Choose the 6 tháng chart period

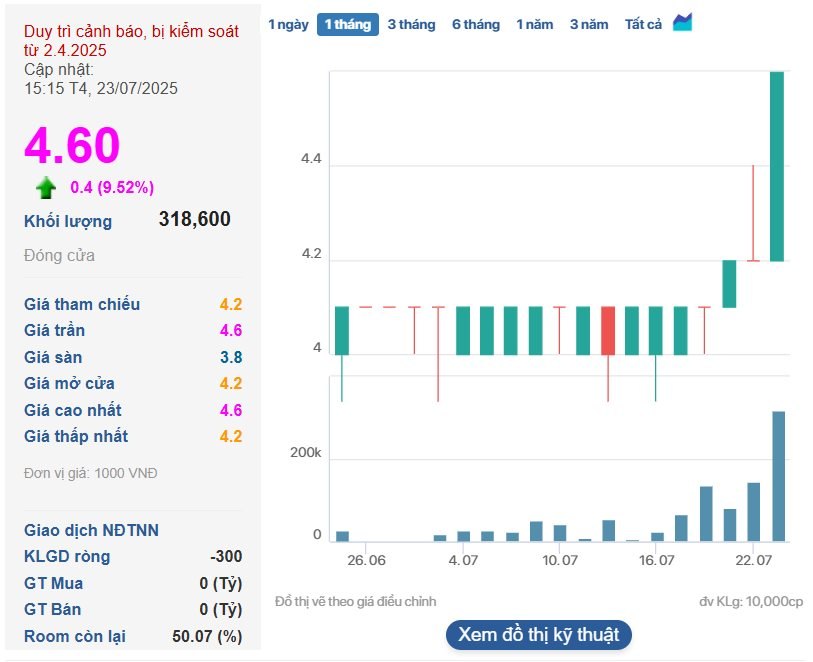(x=475, y=25)
